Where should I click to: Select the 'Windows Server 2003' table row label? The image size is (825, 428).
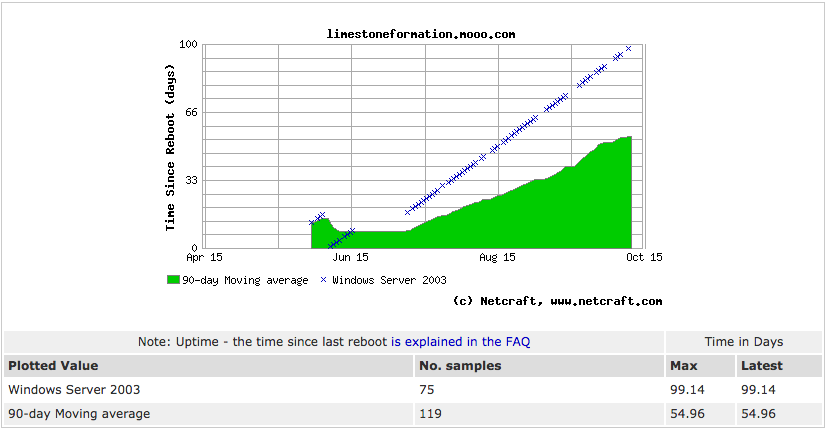coord(74,390)
